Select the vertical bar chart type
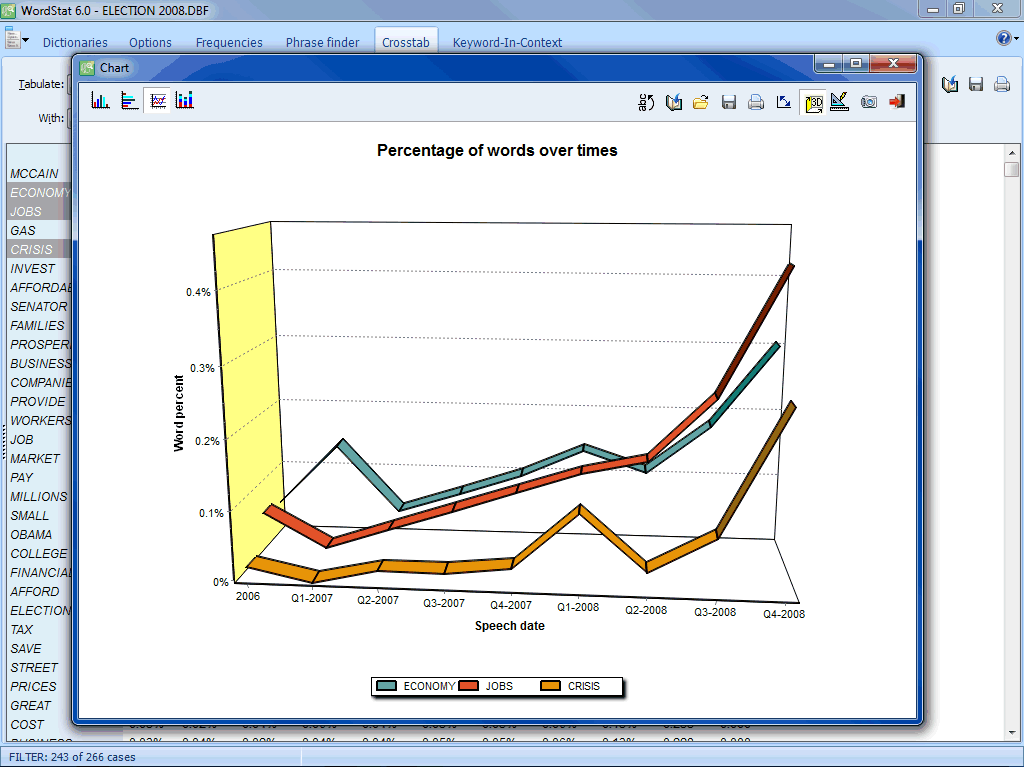1024x767 pixels. 100,100
